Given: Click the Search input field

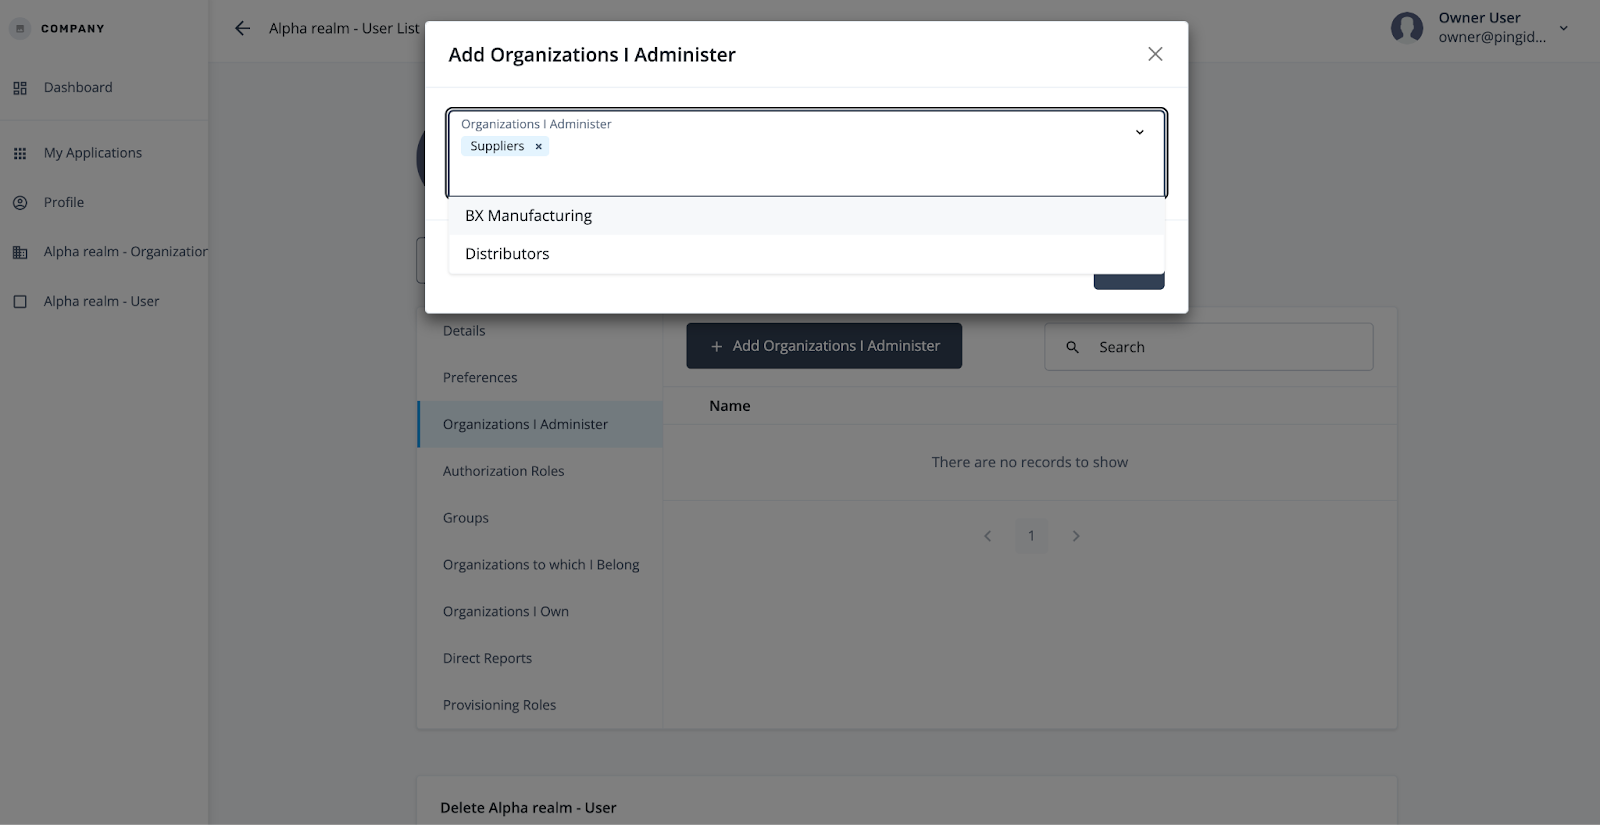Looking at the screenshot, I should [x=1220, y=347].
